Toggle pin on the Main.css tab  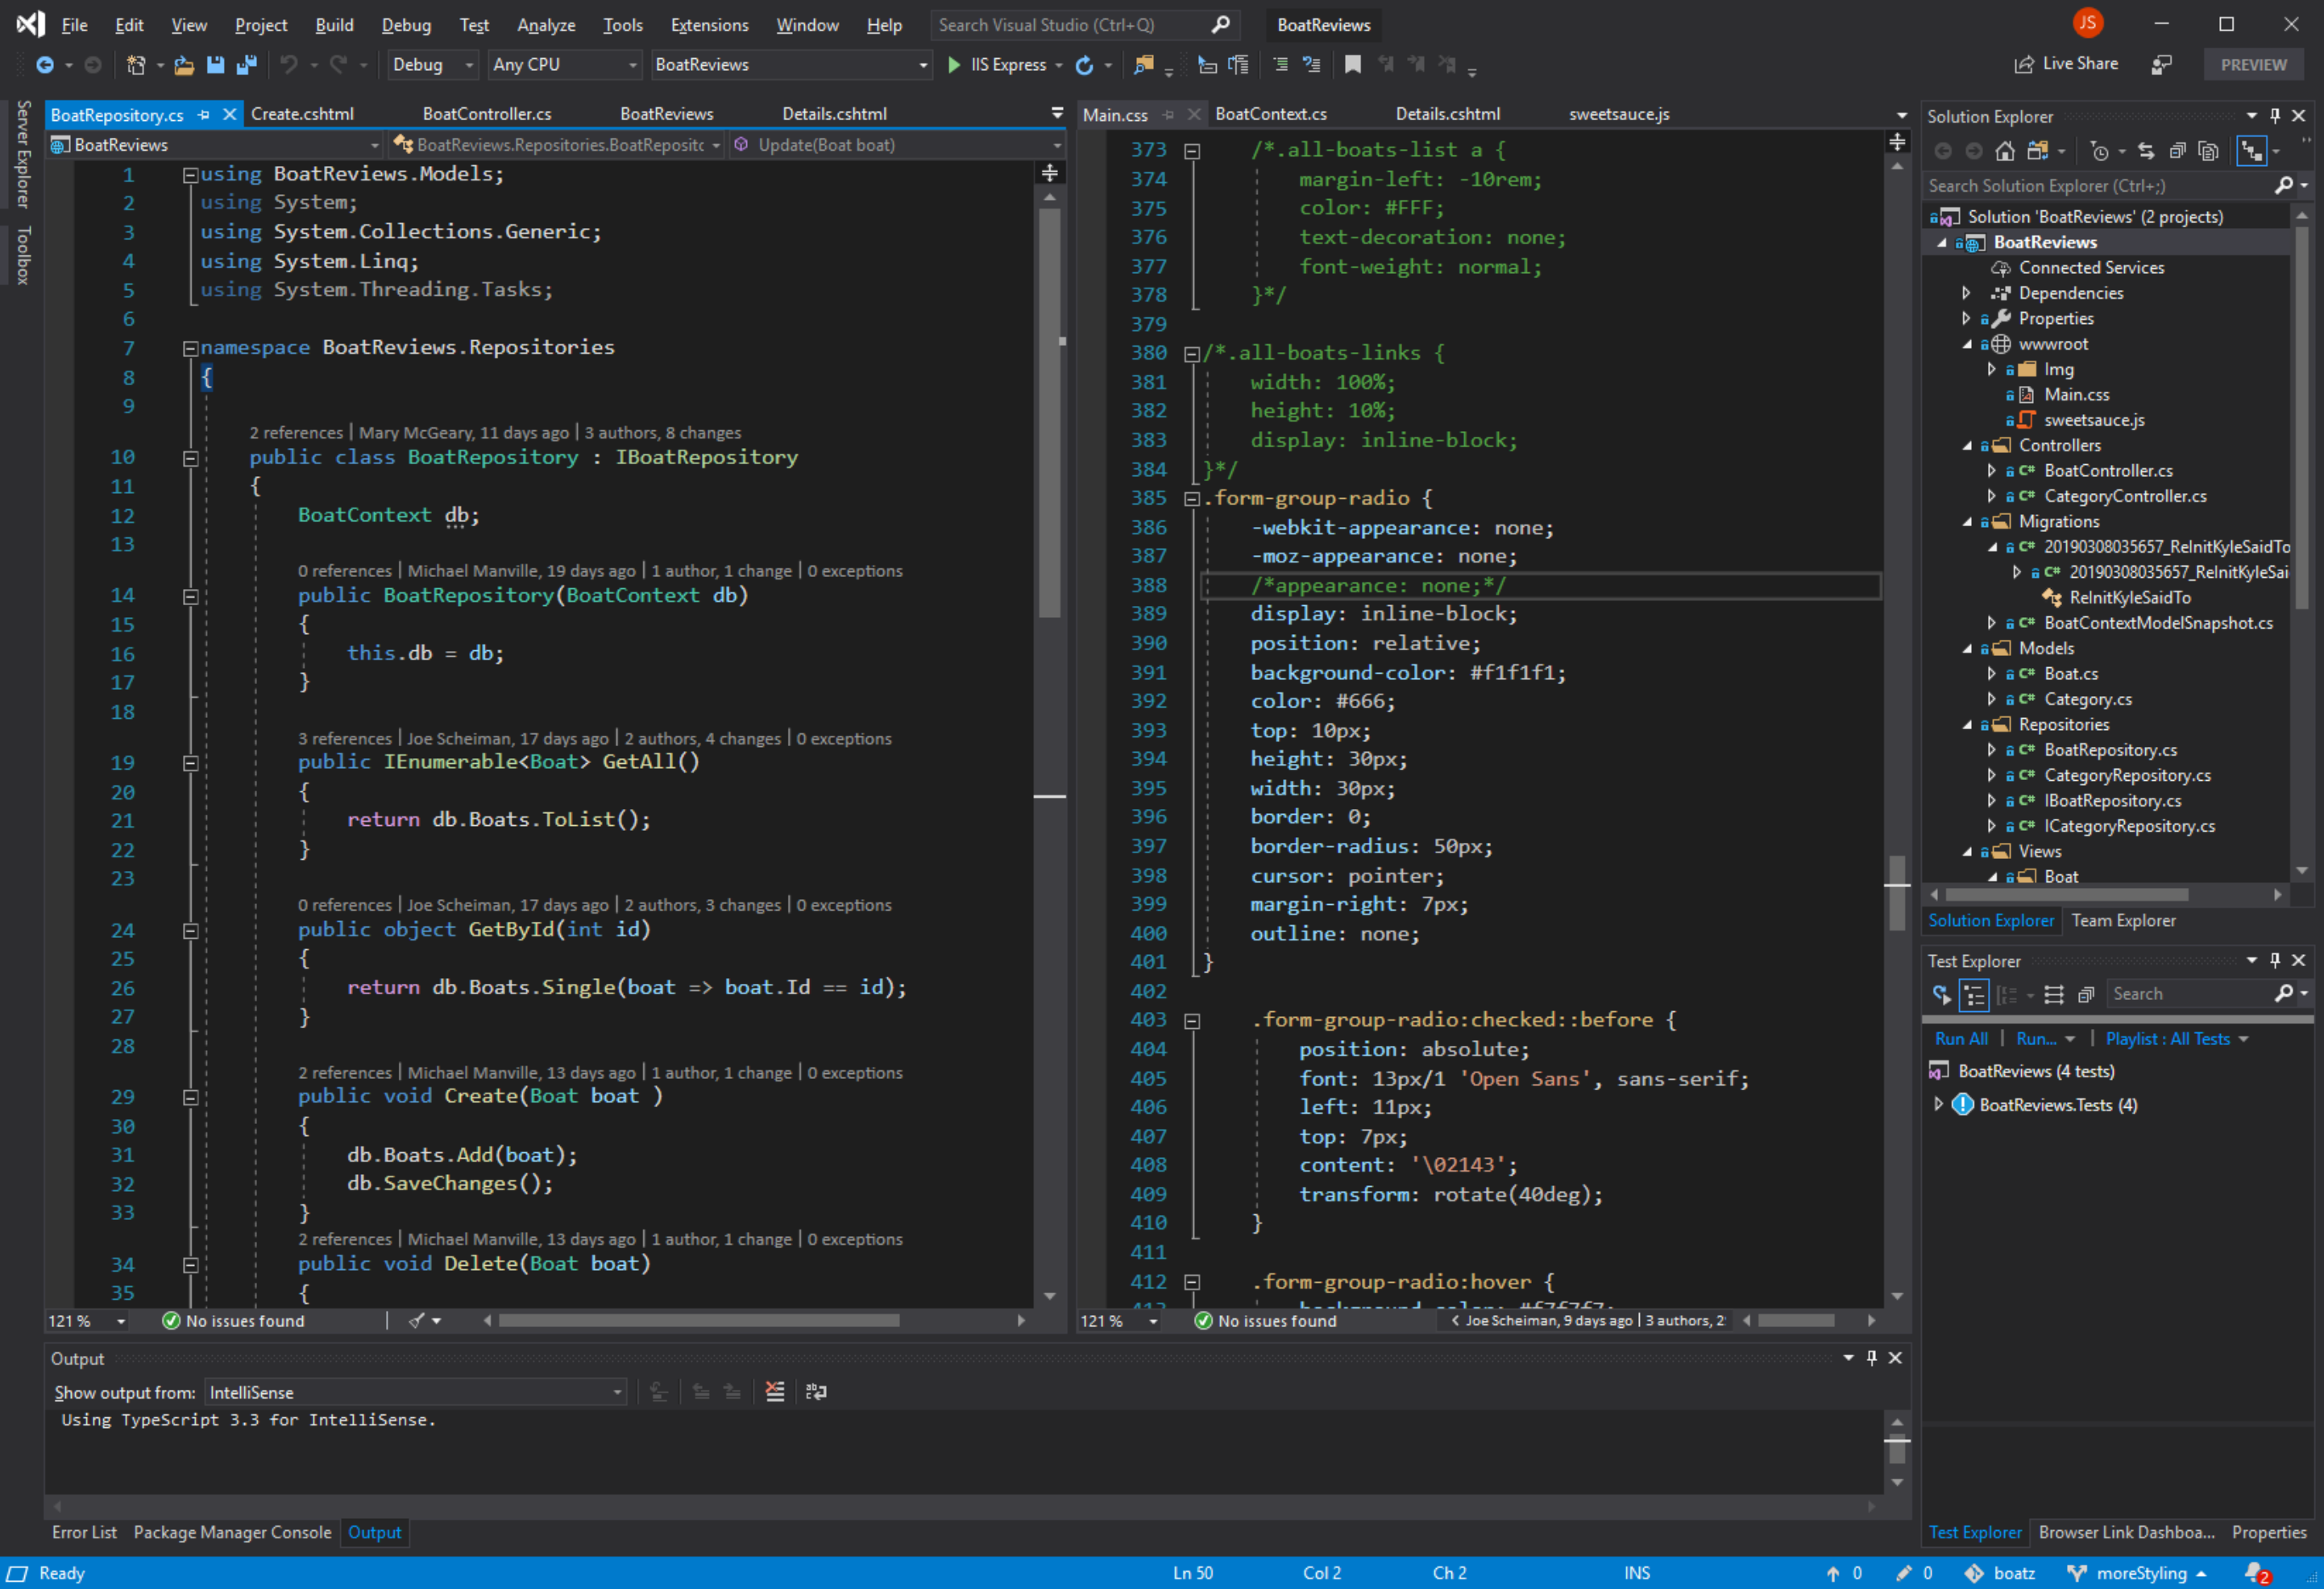coord(1168,115)
